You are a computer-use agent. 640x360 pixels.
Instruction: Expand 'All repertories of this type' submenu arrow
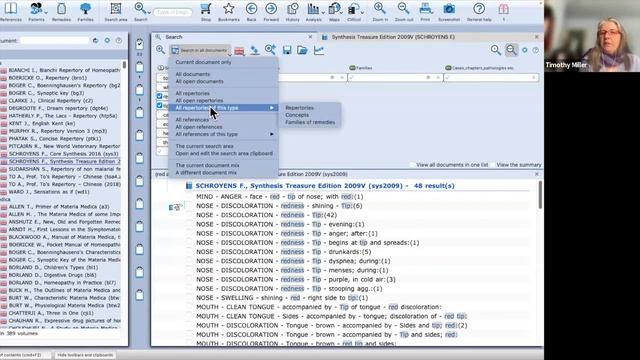[272, 108]
